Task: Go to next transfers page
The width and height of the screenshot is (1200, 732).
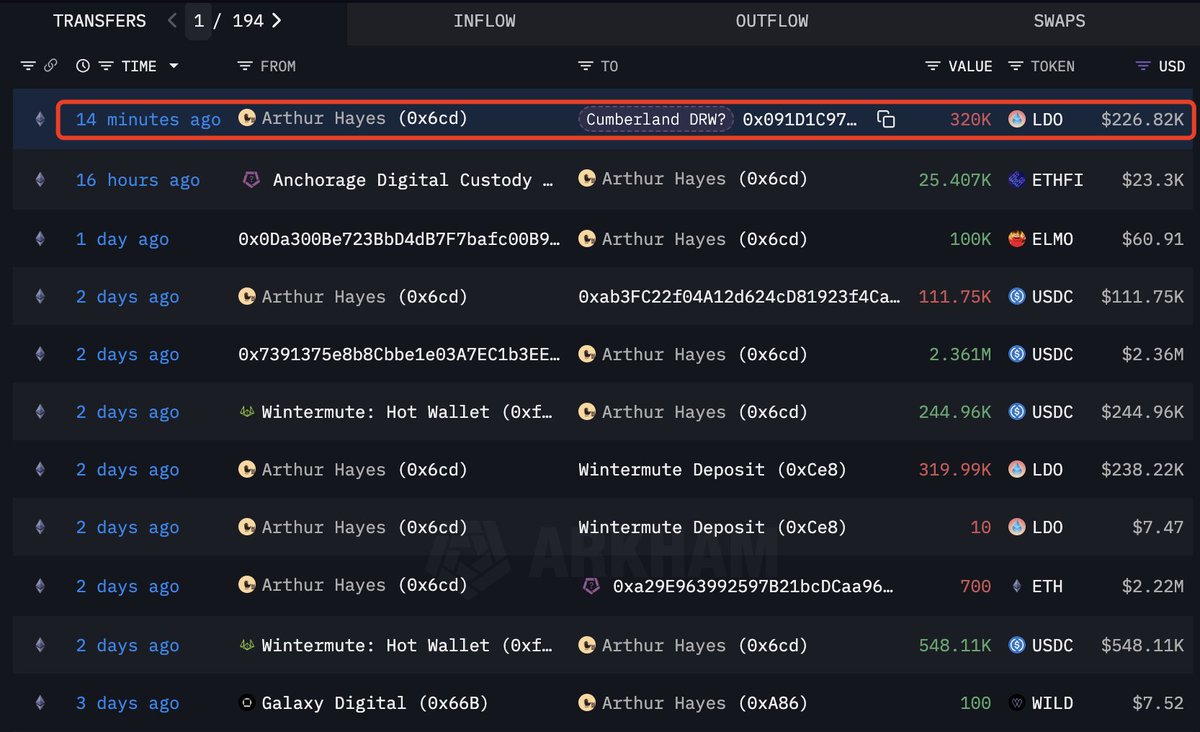Action: point(277,21)
